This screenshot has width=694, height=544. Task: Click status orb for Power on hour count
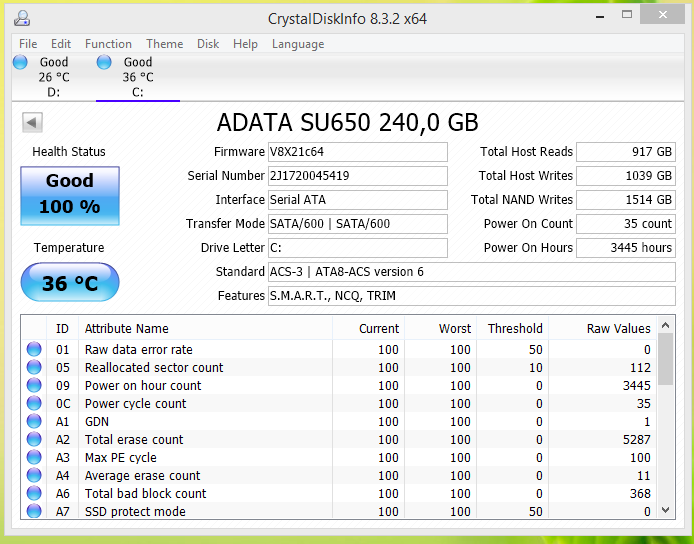(x=34, y=385)
